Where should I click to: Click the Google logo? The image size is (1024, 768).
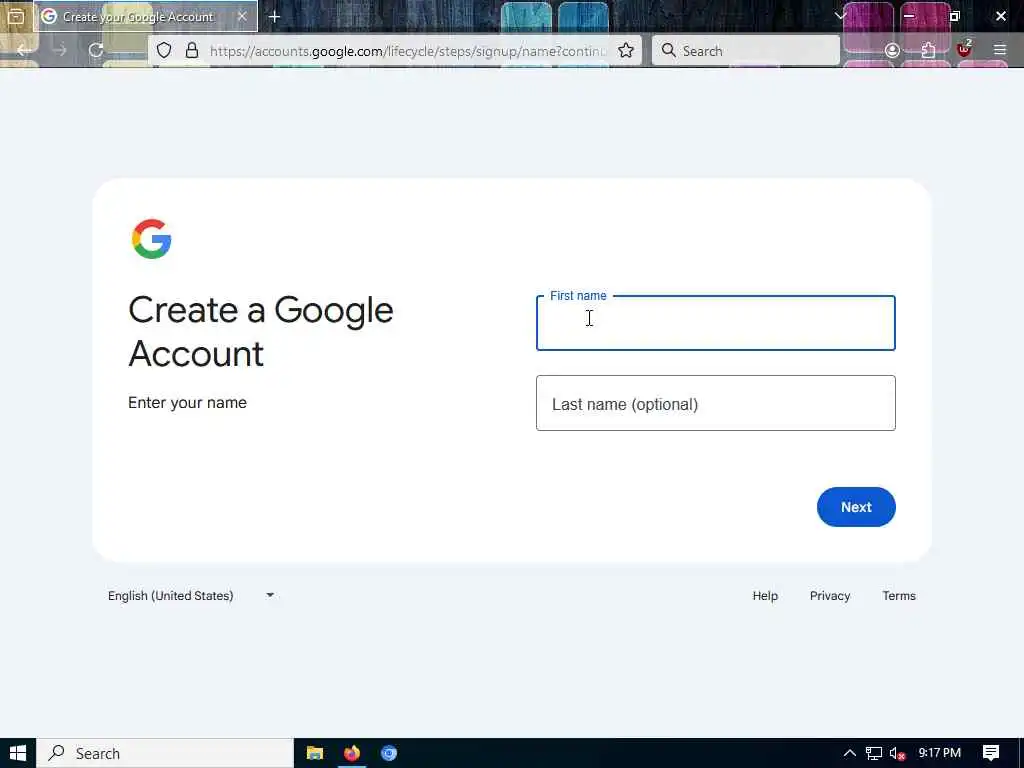(152, 239)
